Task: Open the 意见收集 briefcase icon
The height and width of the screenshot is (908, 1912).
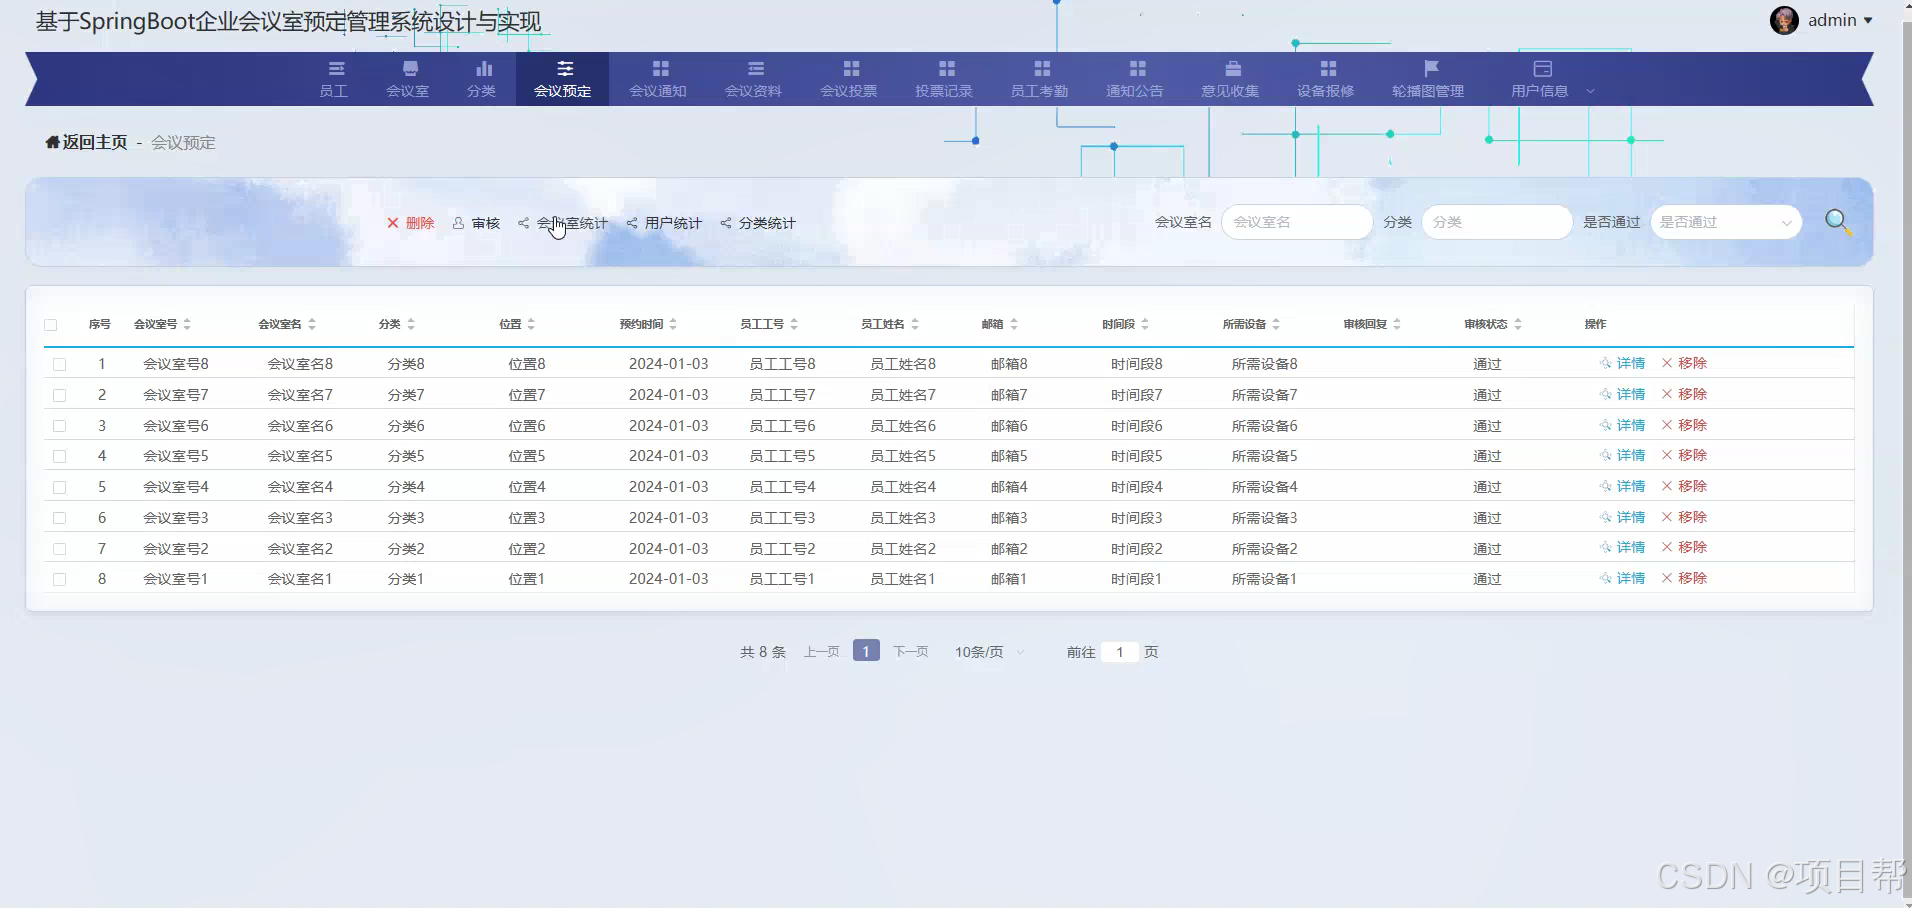Action: click(1233, 68)
